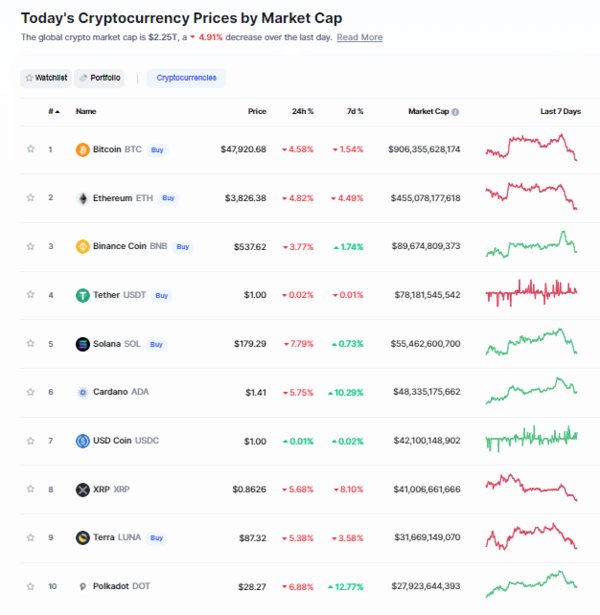Screen dimensions: 600x615
Task: Toggle the watchlist star for Polkadot
Action: 30,586
